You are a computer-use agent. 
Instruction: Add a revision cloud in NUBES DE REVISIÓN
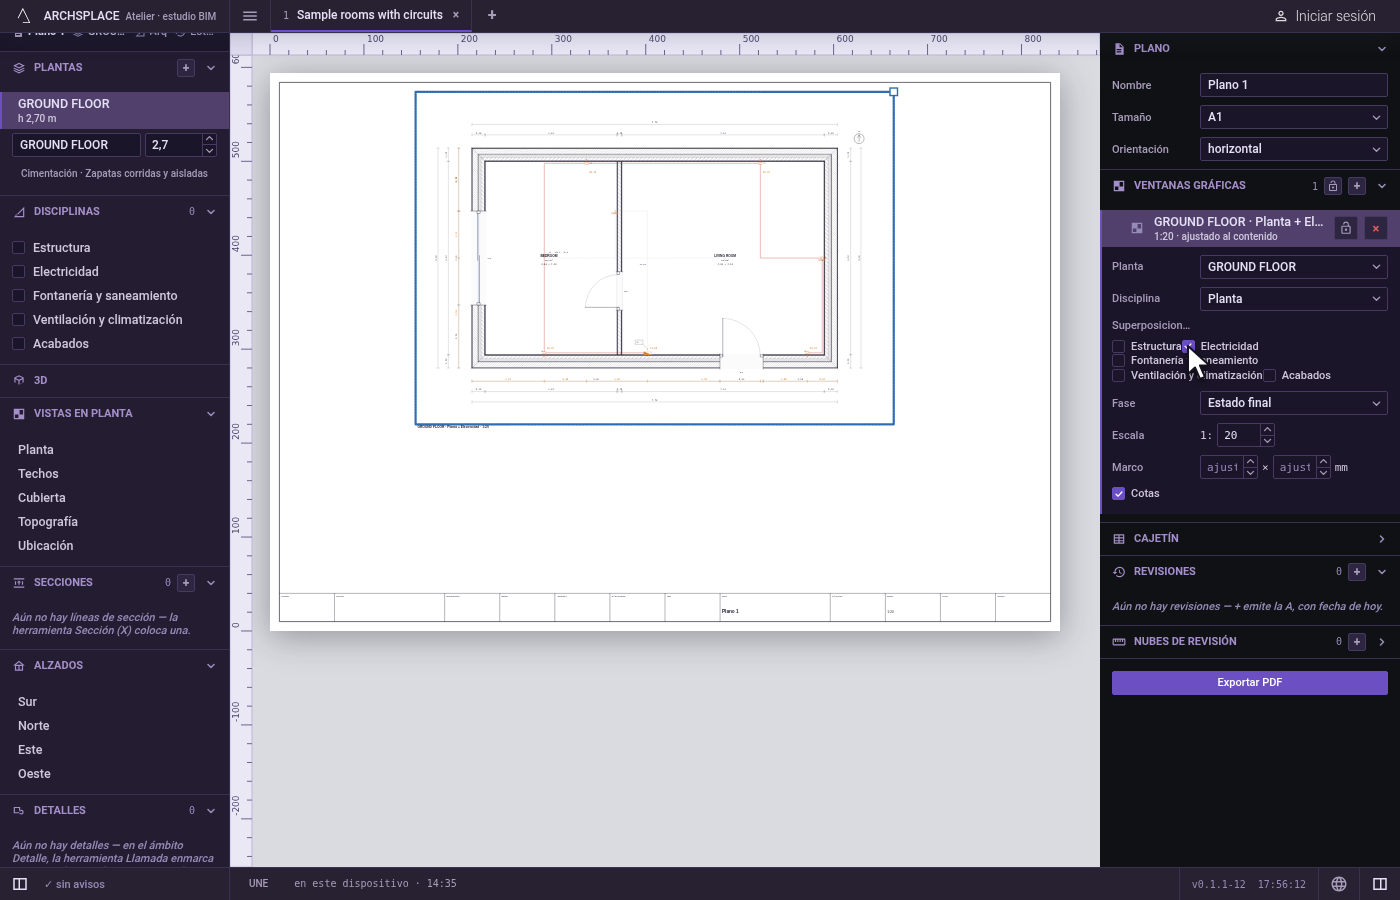pyautogui.click(x=1357, y=642)
